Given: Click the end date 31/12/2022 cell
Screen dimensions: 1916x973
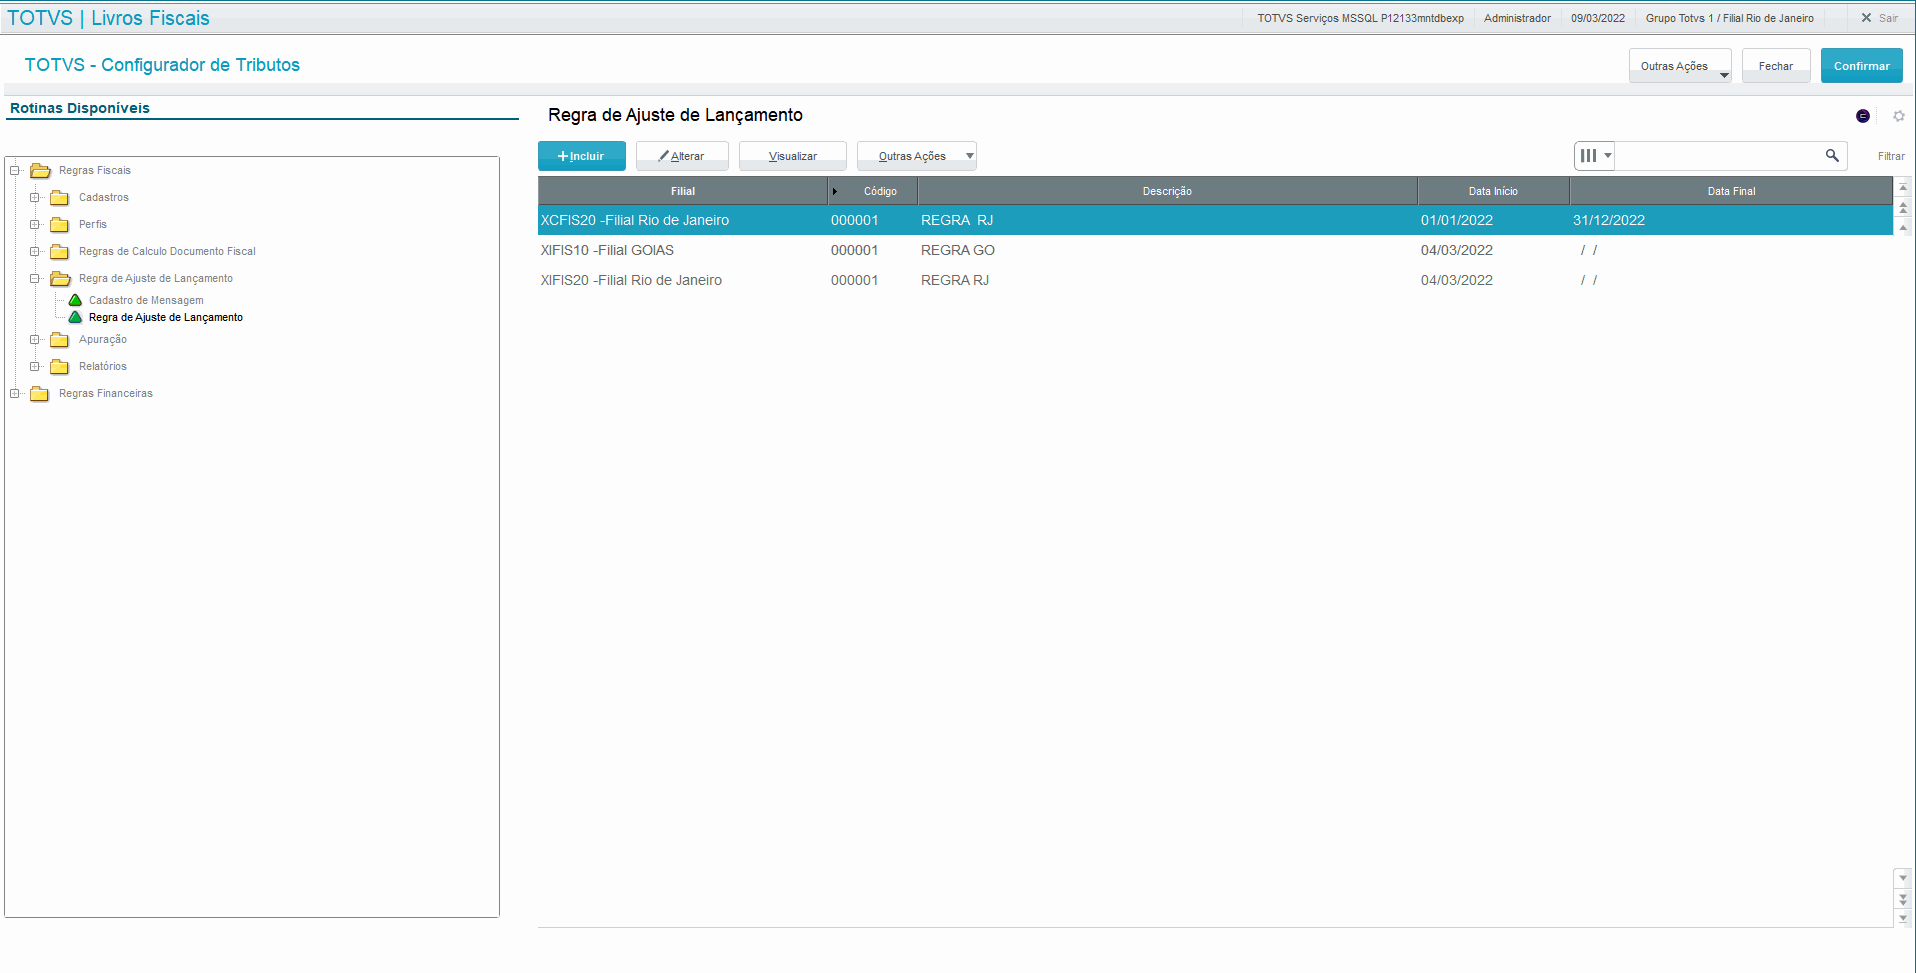Looking at the screenshot, I should point(1609,220).
